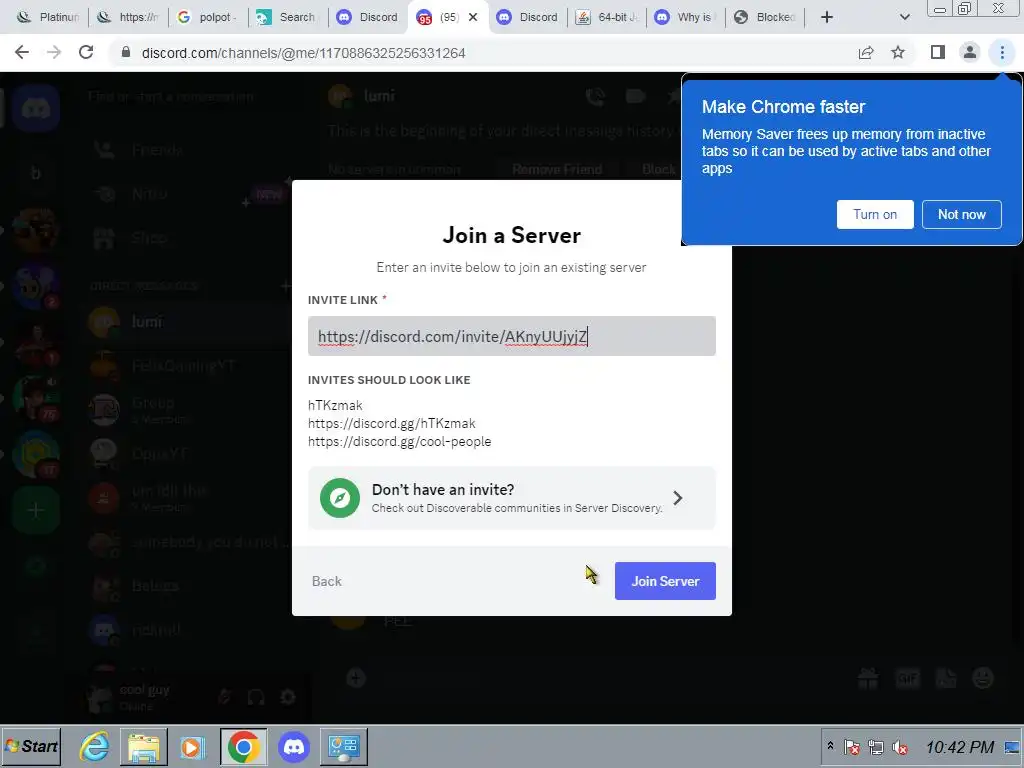The width and height of the screenshot is (1024, 768).
Task: Open the Chrome profile icon
Action: tap(970, 52)
